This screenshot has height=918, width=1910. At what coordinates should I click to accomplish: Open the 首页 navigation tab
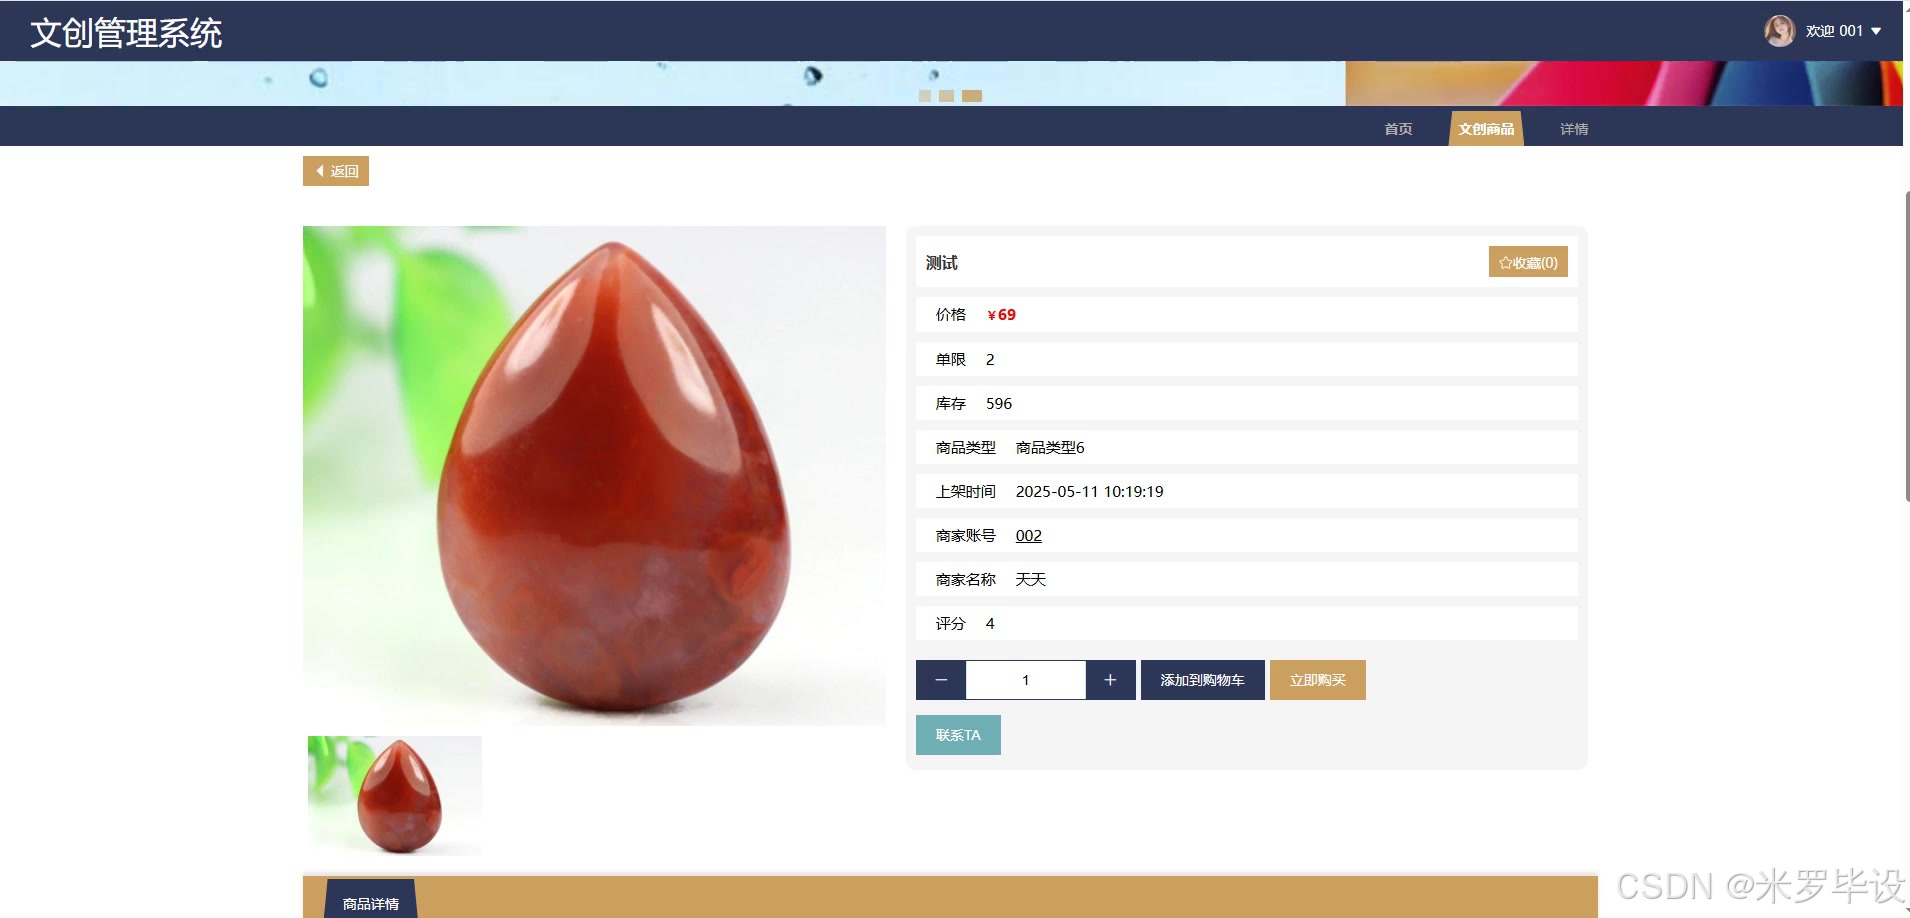(x=1398, y=129)
